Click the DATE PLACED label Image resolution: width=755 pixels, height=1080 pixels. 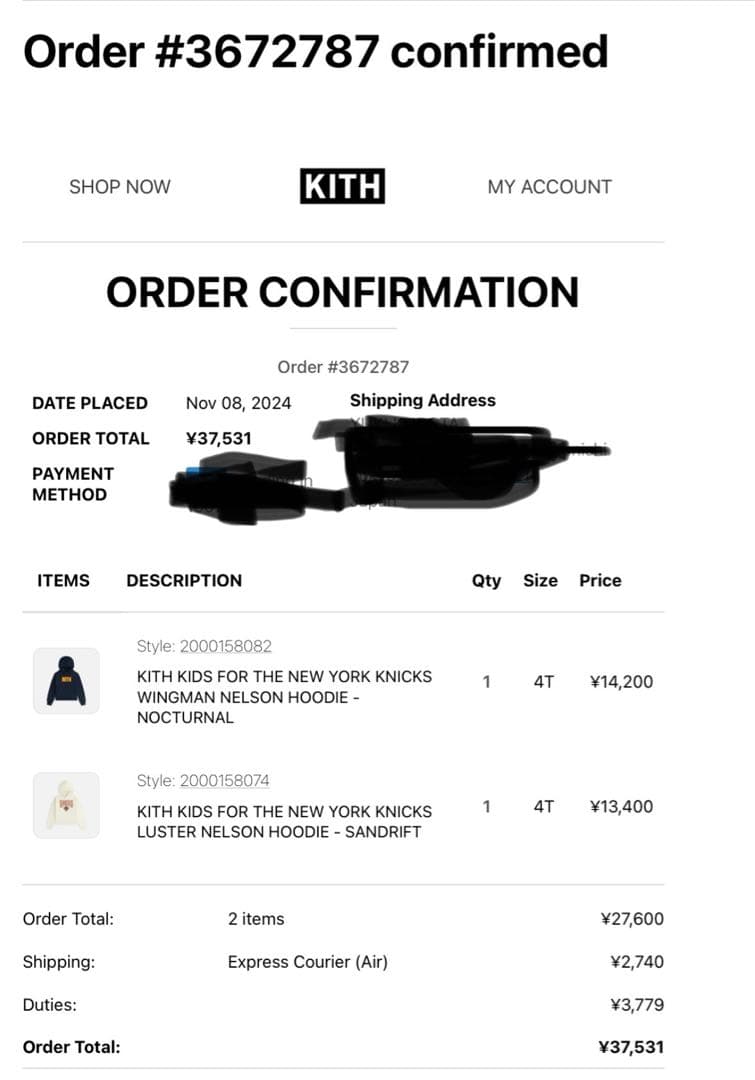pos(88,402)
